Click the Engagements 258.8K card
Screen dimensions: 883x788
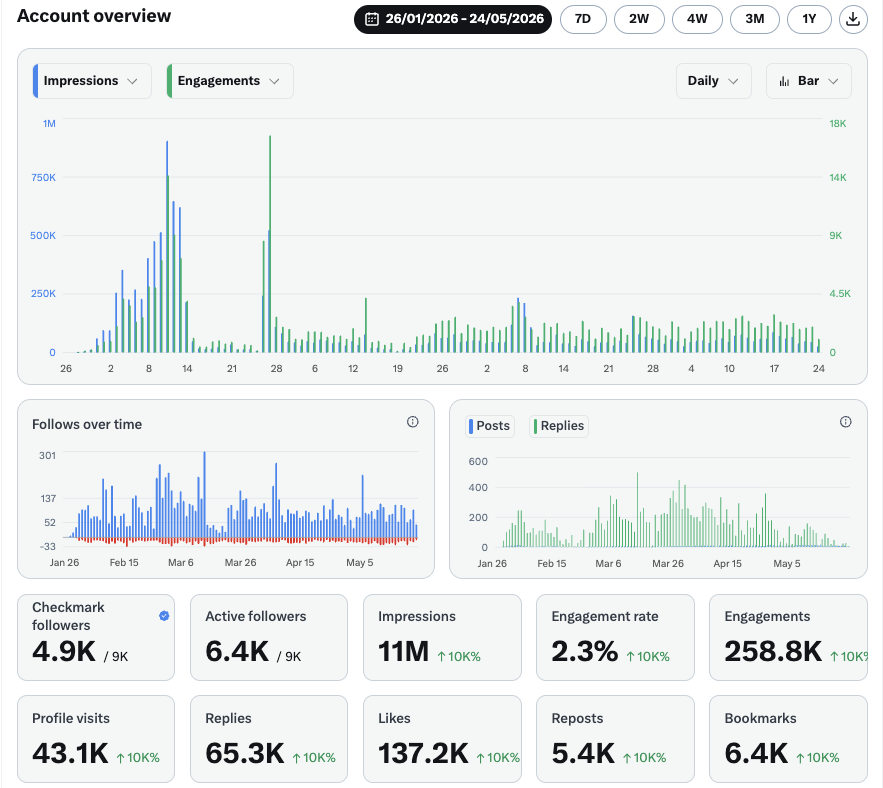[788, 637]
